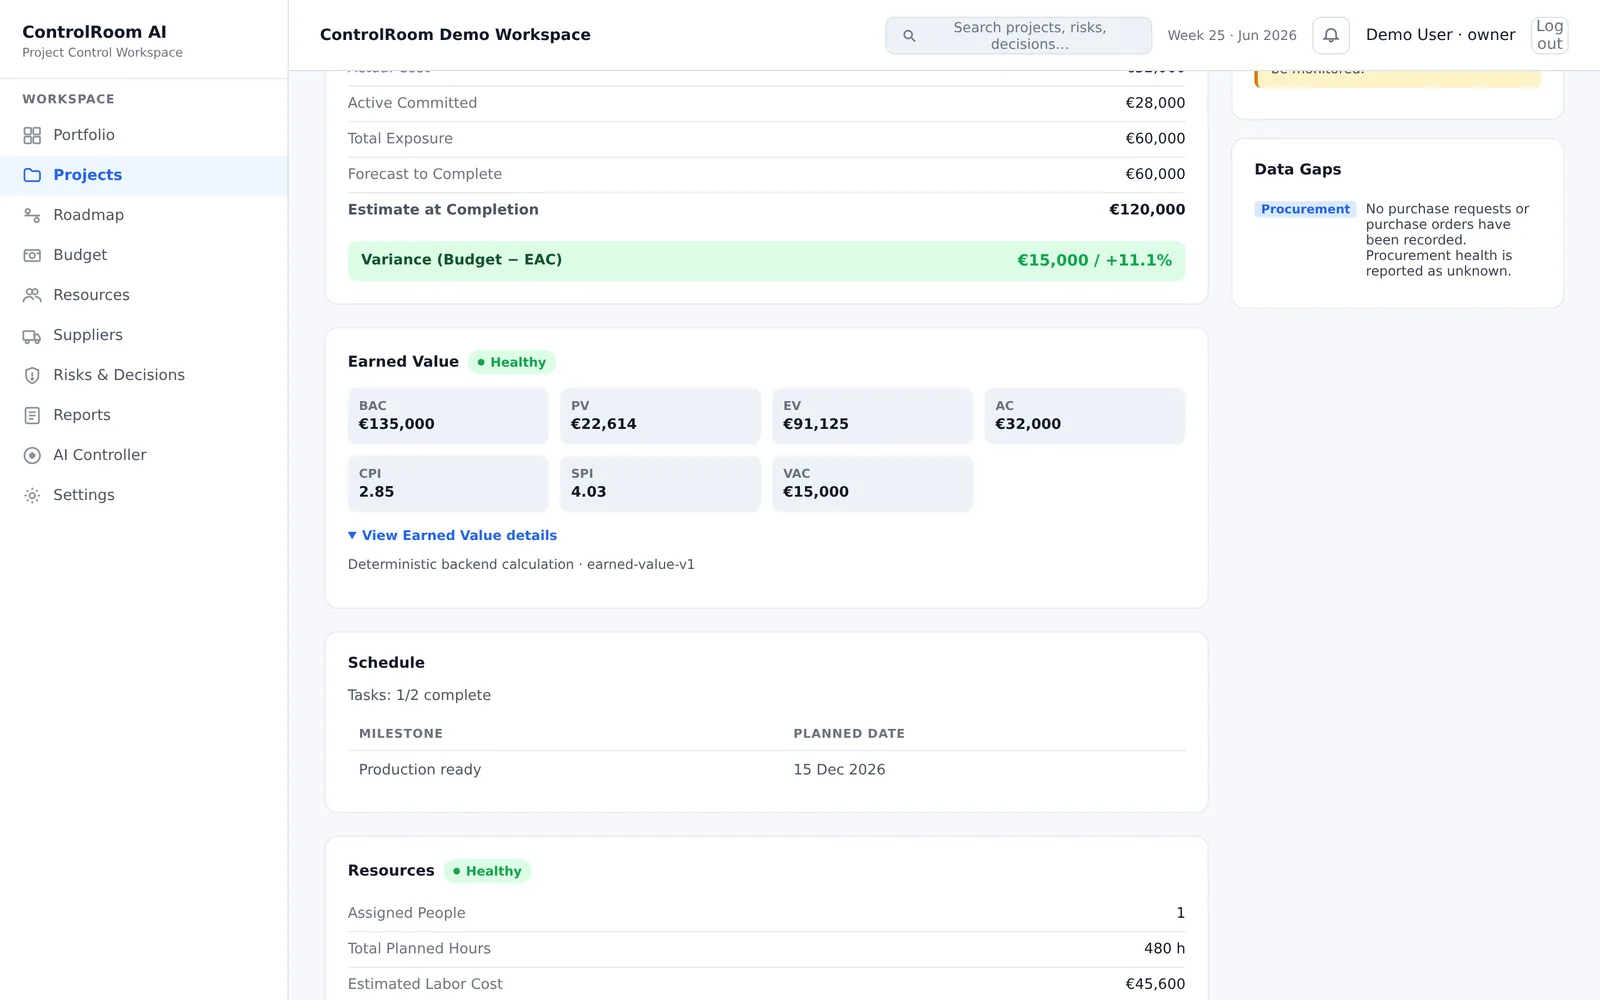Select the AC €32,000 tile
Screen dimensions: 1600x1000
click(x=1084, y=416)
